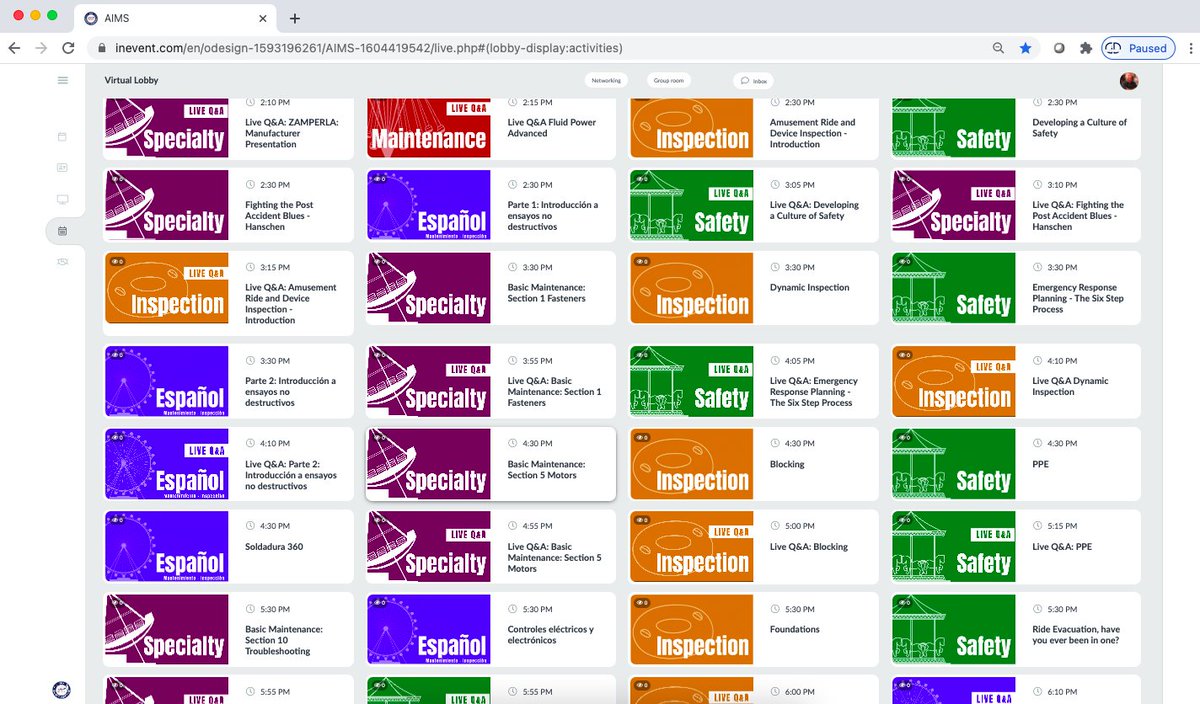
Task: Open the browser extensions puzzle icon
Action: (1086, 48)
